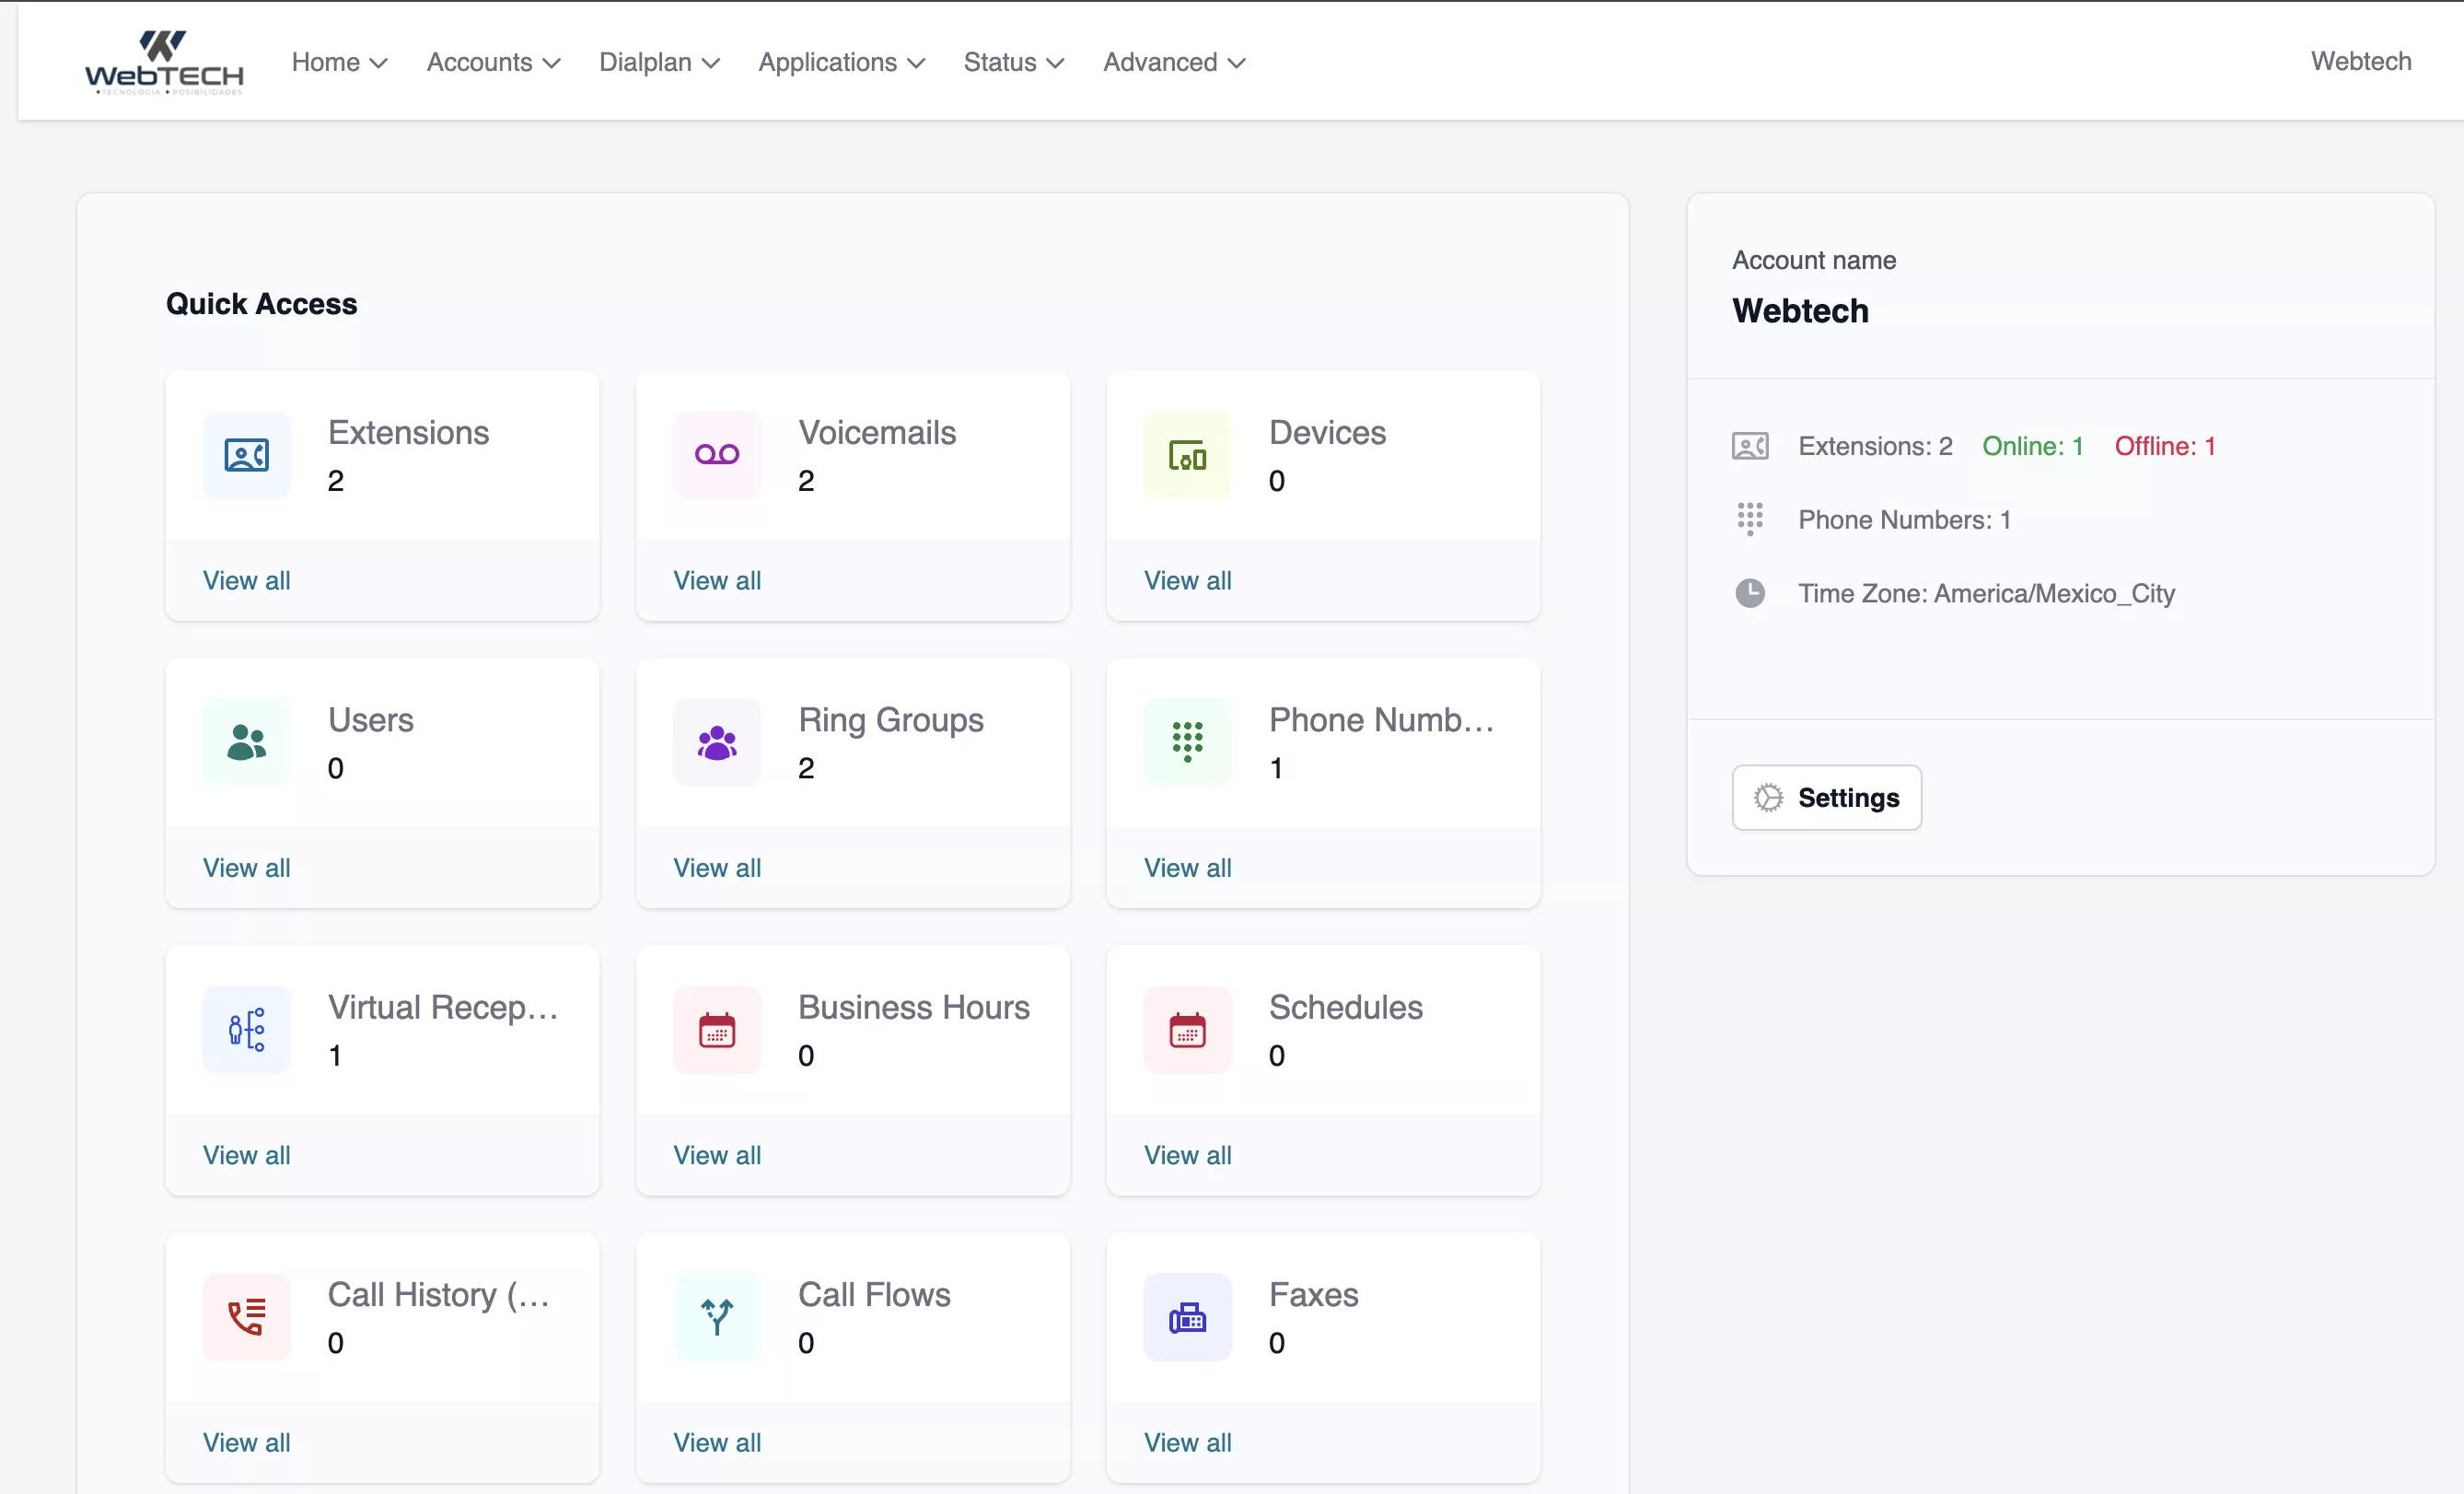
Task: Open the Status menu
Action: click(1013, 62)
